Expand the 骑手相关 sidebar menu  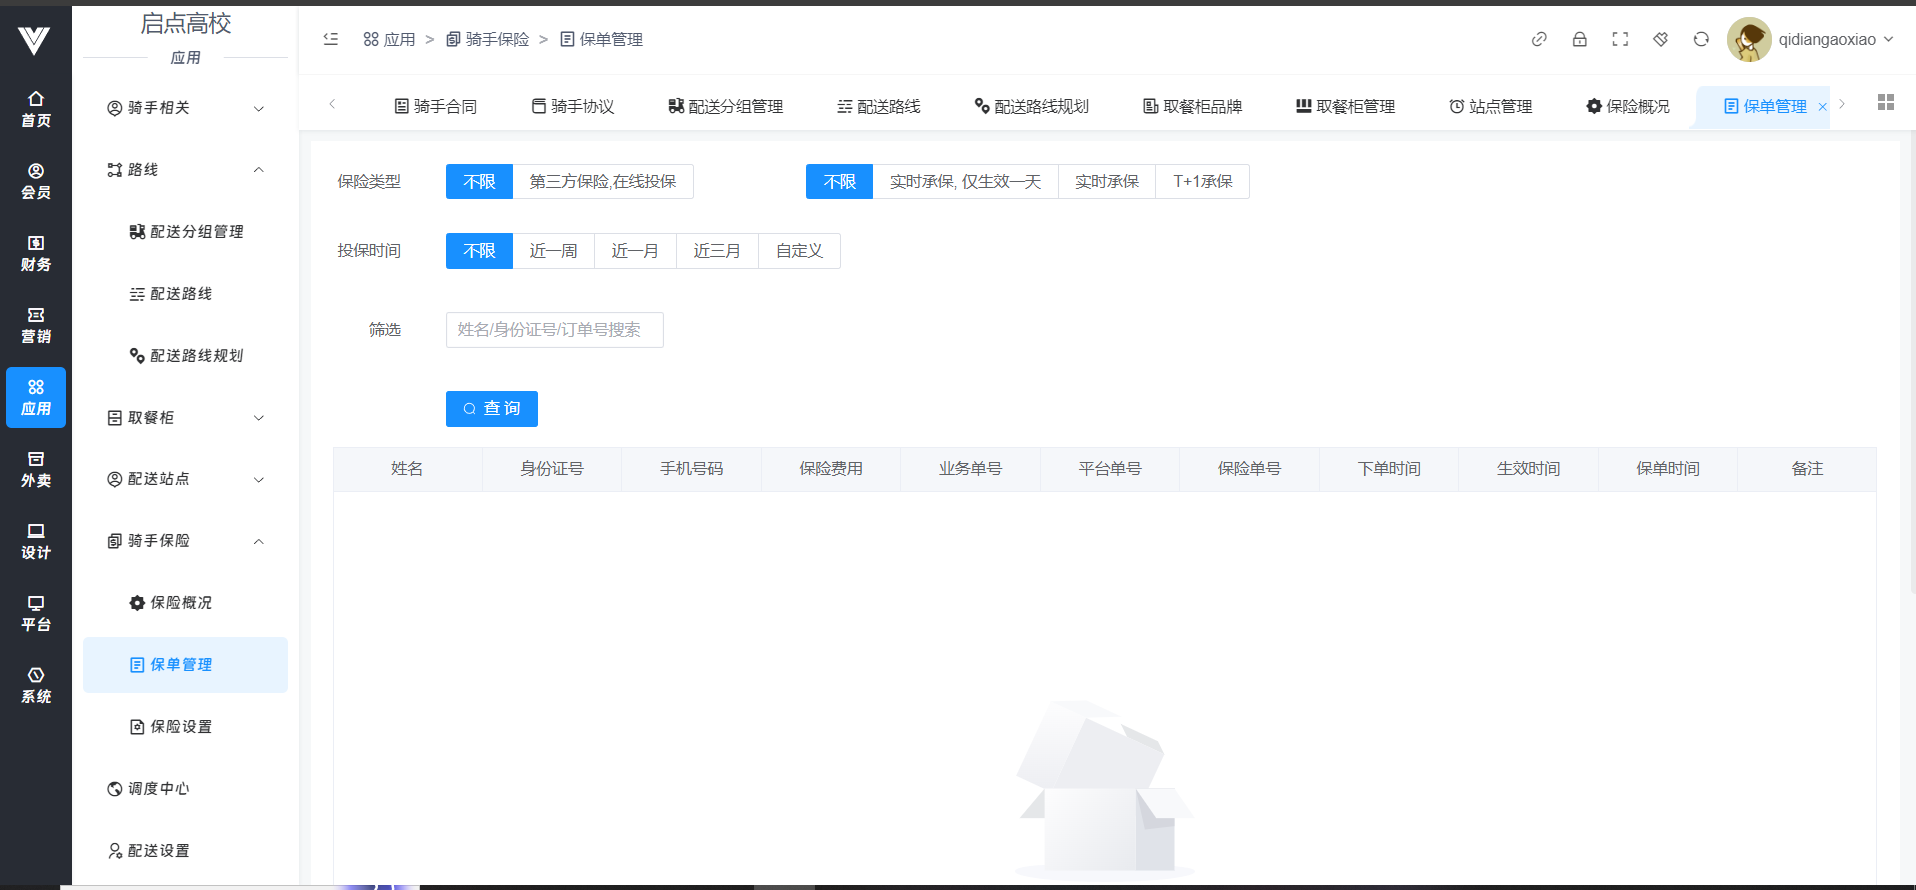[186, 108]
